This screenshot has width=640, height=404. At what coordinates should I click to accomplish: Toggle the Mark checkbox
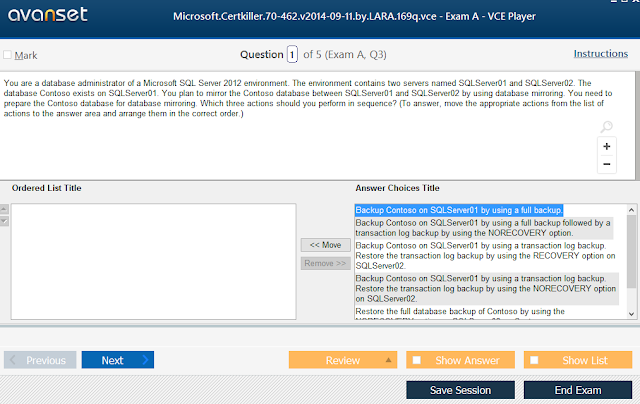[7, 55]
